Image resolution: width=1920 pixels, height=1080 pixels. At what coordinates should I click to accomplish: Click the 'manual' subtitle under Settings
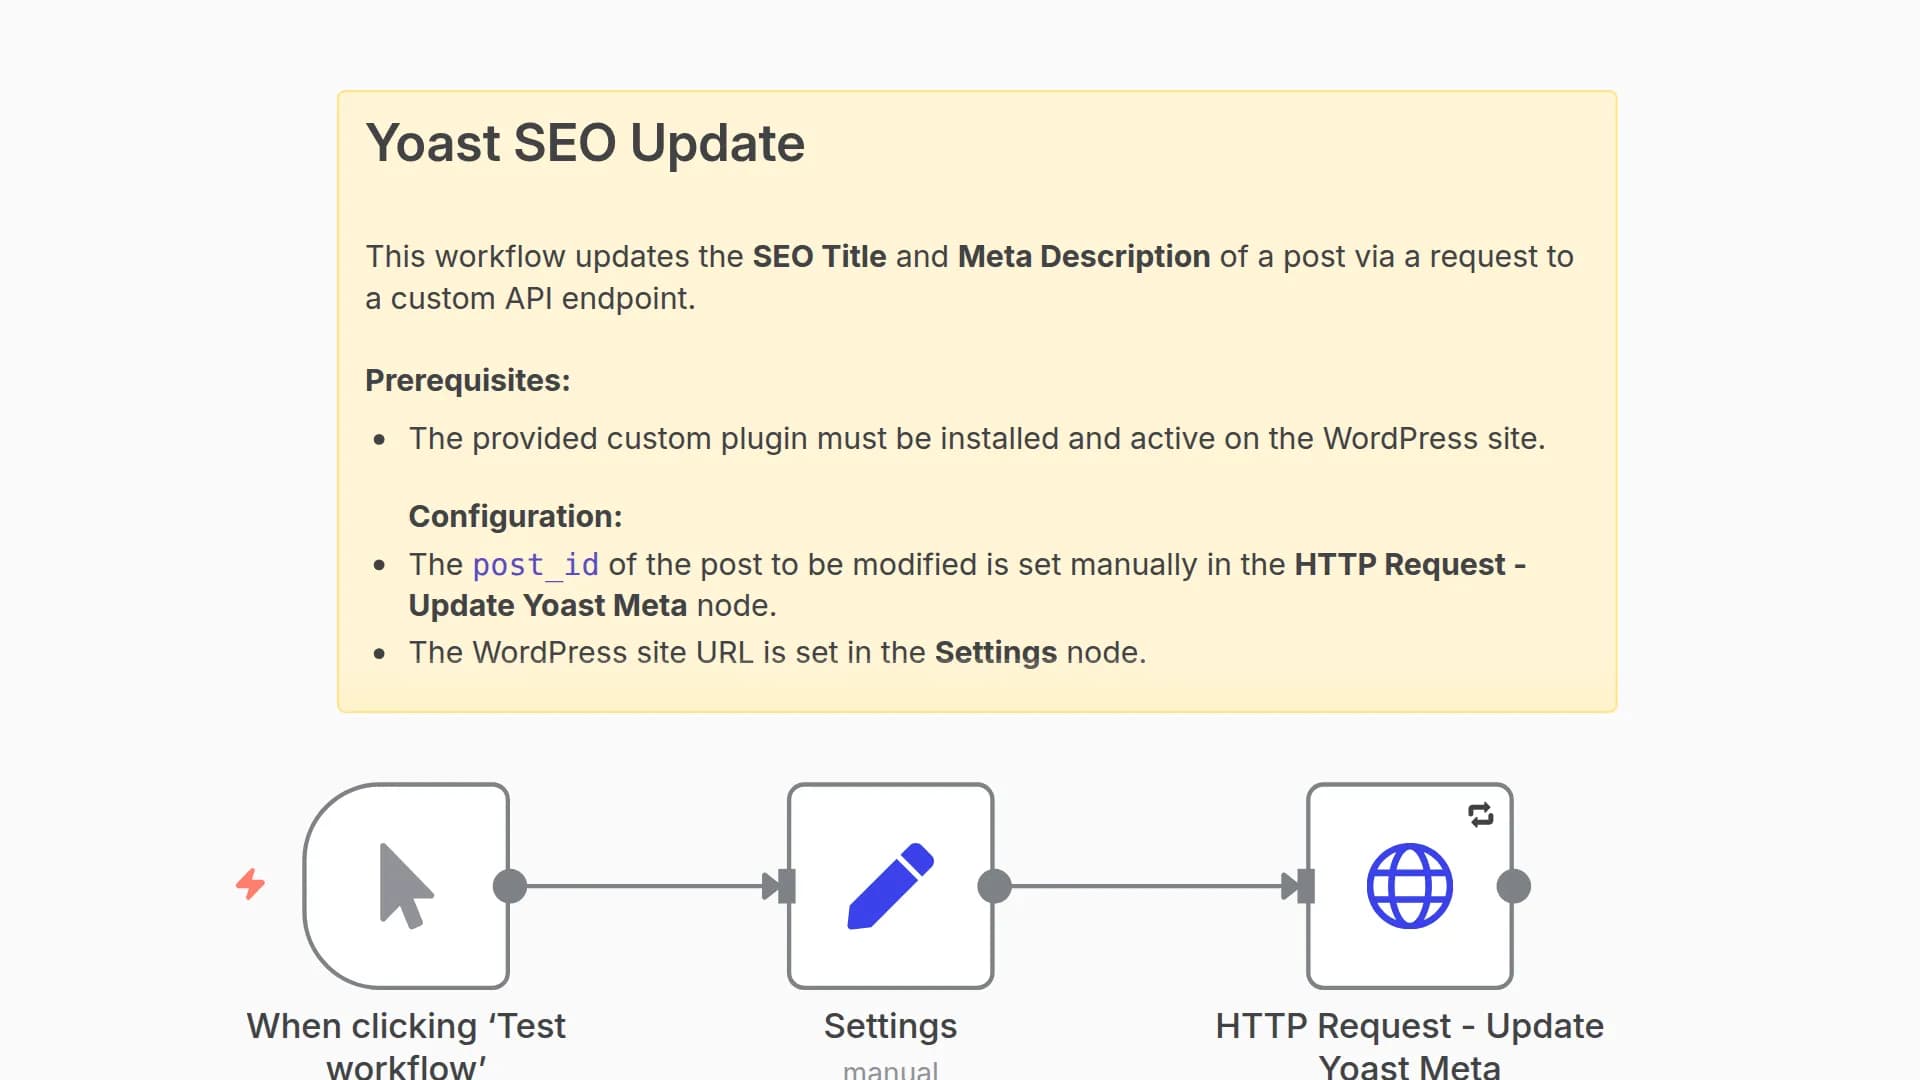[x=890, y=1070]
